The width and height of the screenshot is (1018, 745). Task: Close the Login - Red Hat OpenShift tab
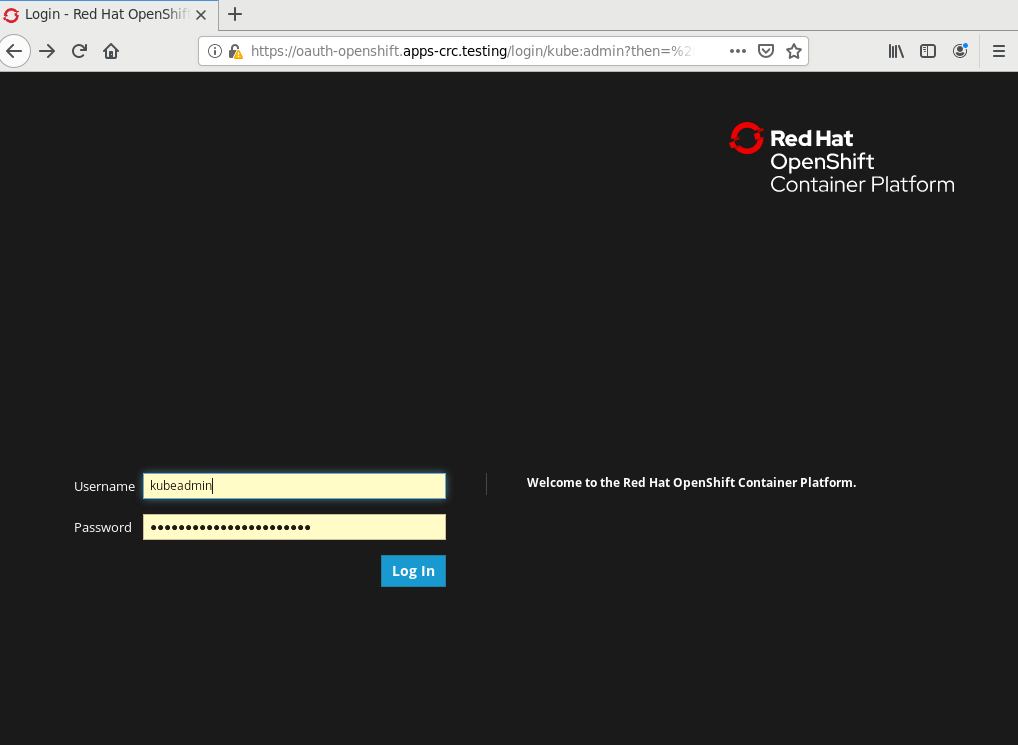[x=201, y=15]
